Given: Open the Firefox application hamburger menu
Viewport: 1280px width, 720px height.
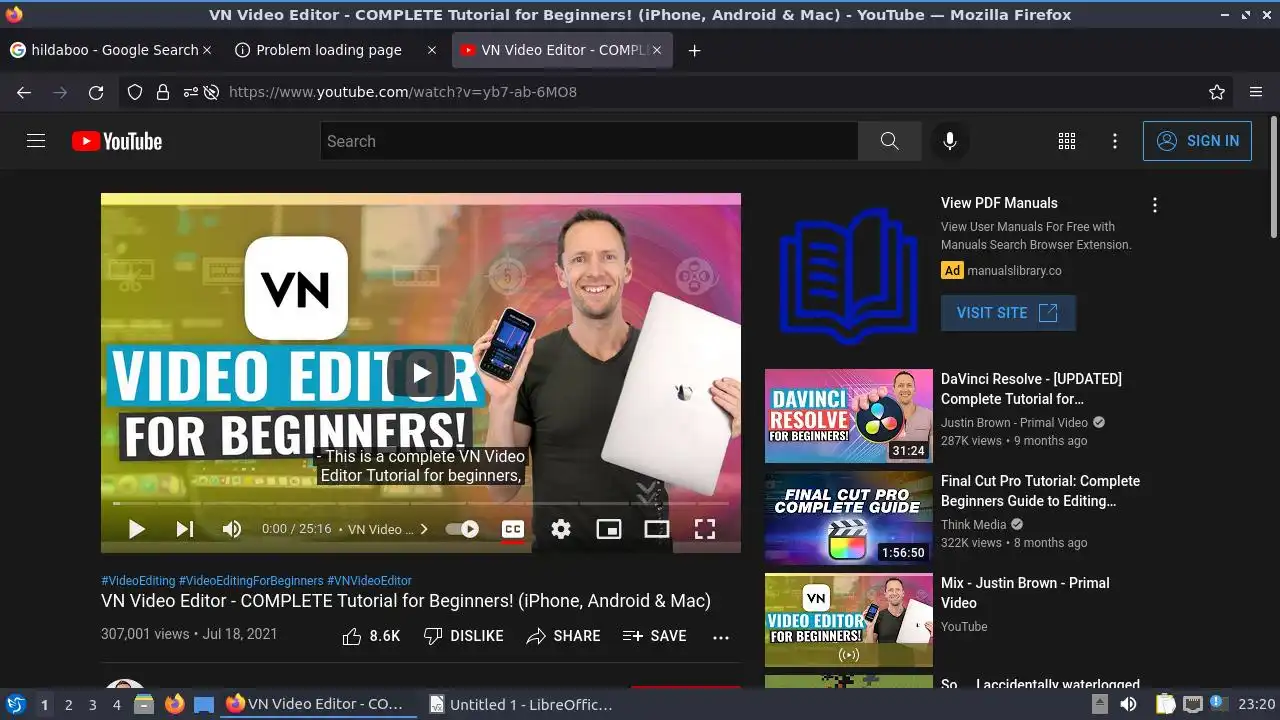Looking at the screenshot, I should click(x=1256, y=92).
